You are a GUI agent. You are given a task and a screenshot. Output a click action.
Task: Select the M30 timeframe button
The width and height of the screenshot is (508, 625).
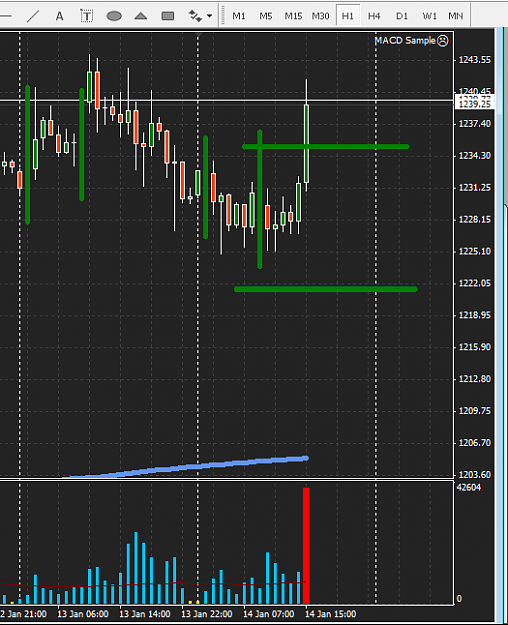321,16
